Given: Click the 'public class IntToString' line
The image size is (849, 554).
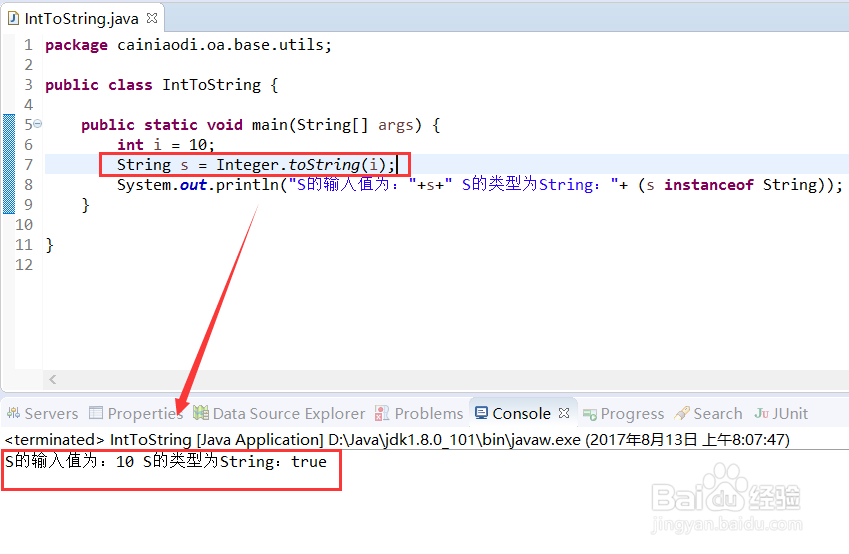Looking at the screenshot, I should pos(161,85).
